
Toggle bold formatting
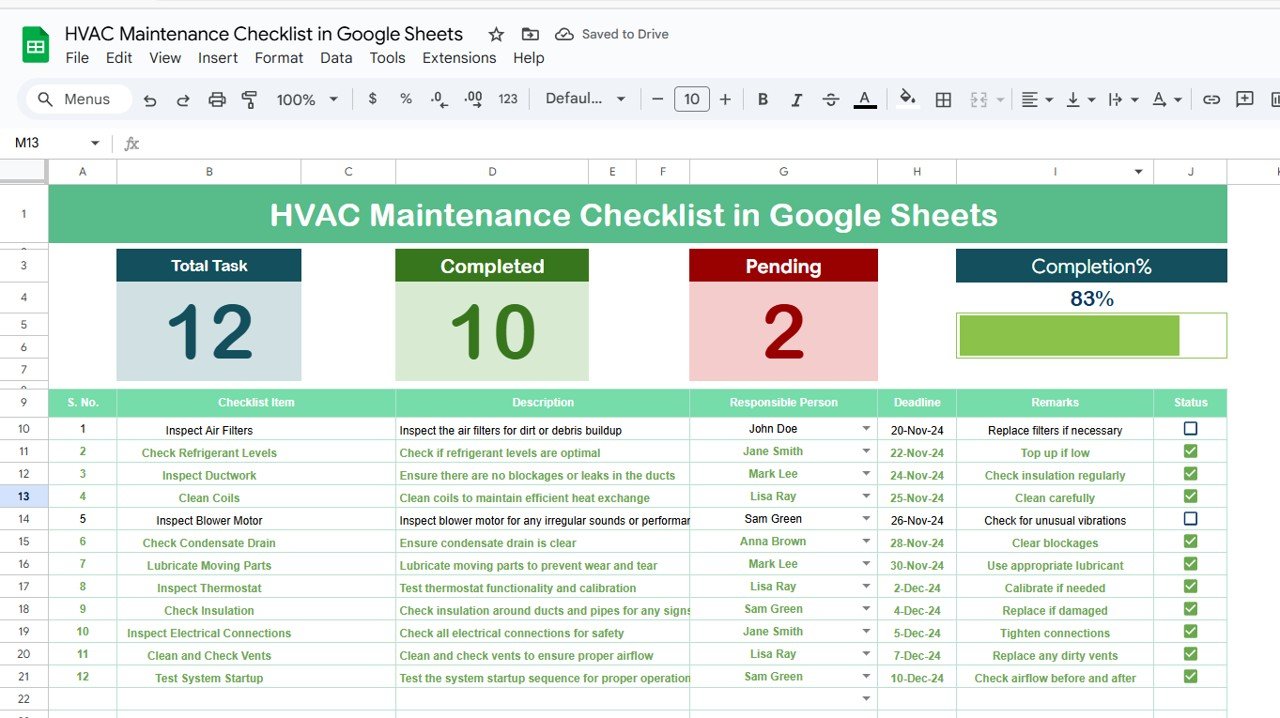tap(763, 99)
